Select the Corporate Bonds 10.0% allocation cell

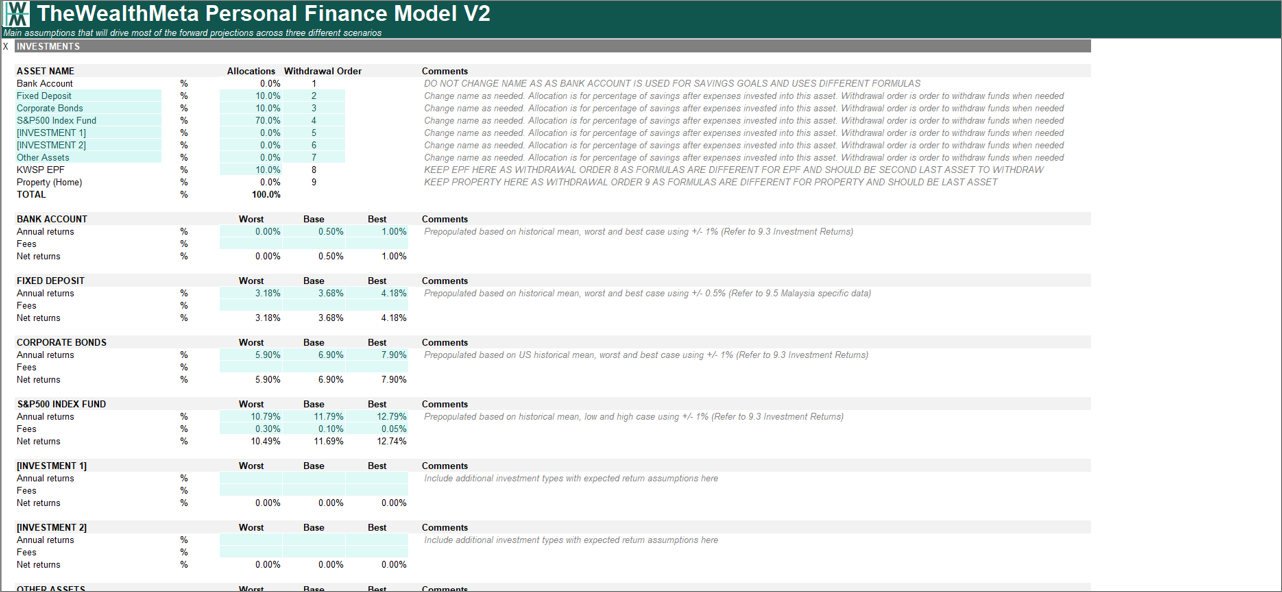point(251,108)
